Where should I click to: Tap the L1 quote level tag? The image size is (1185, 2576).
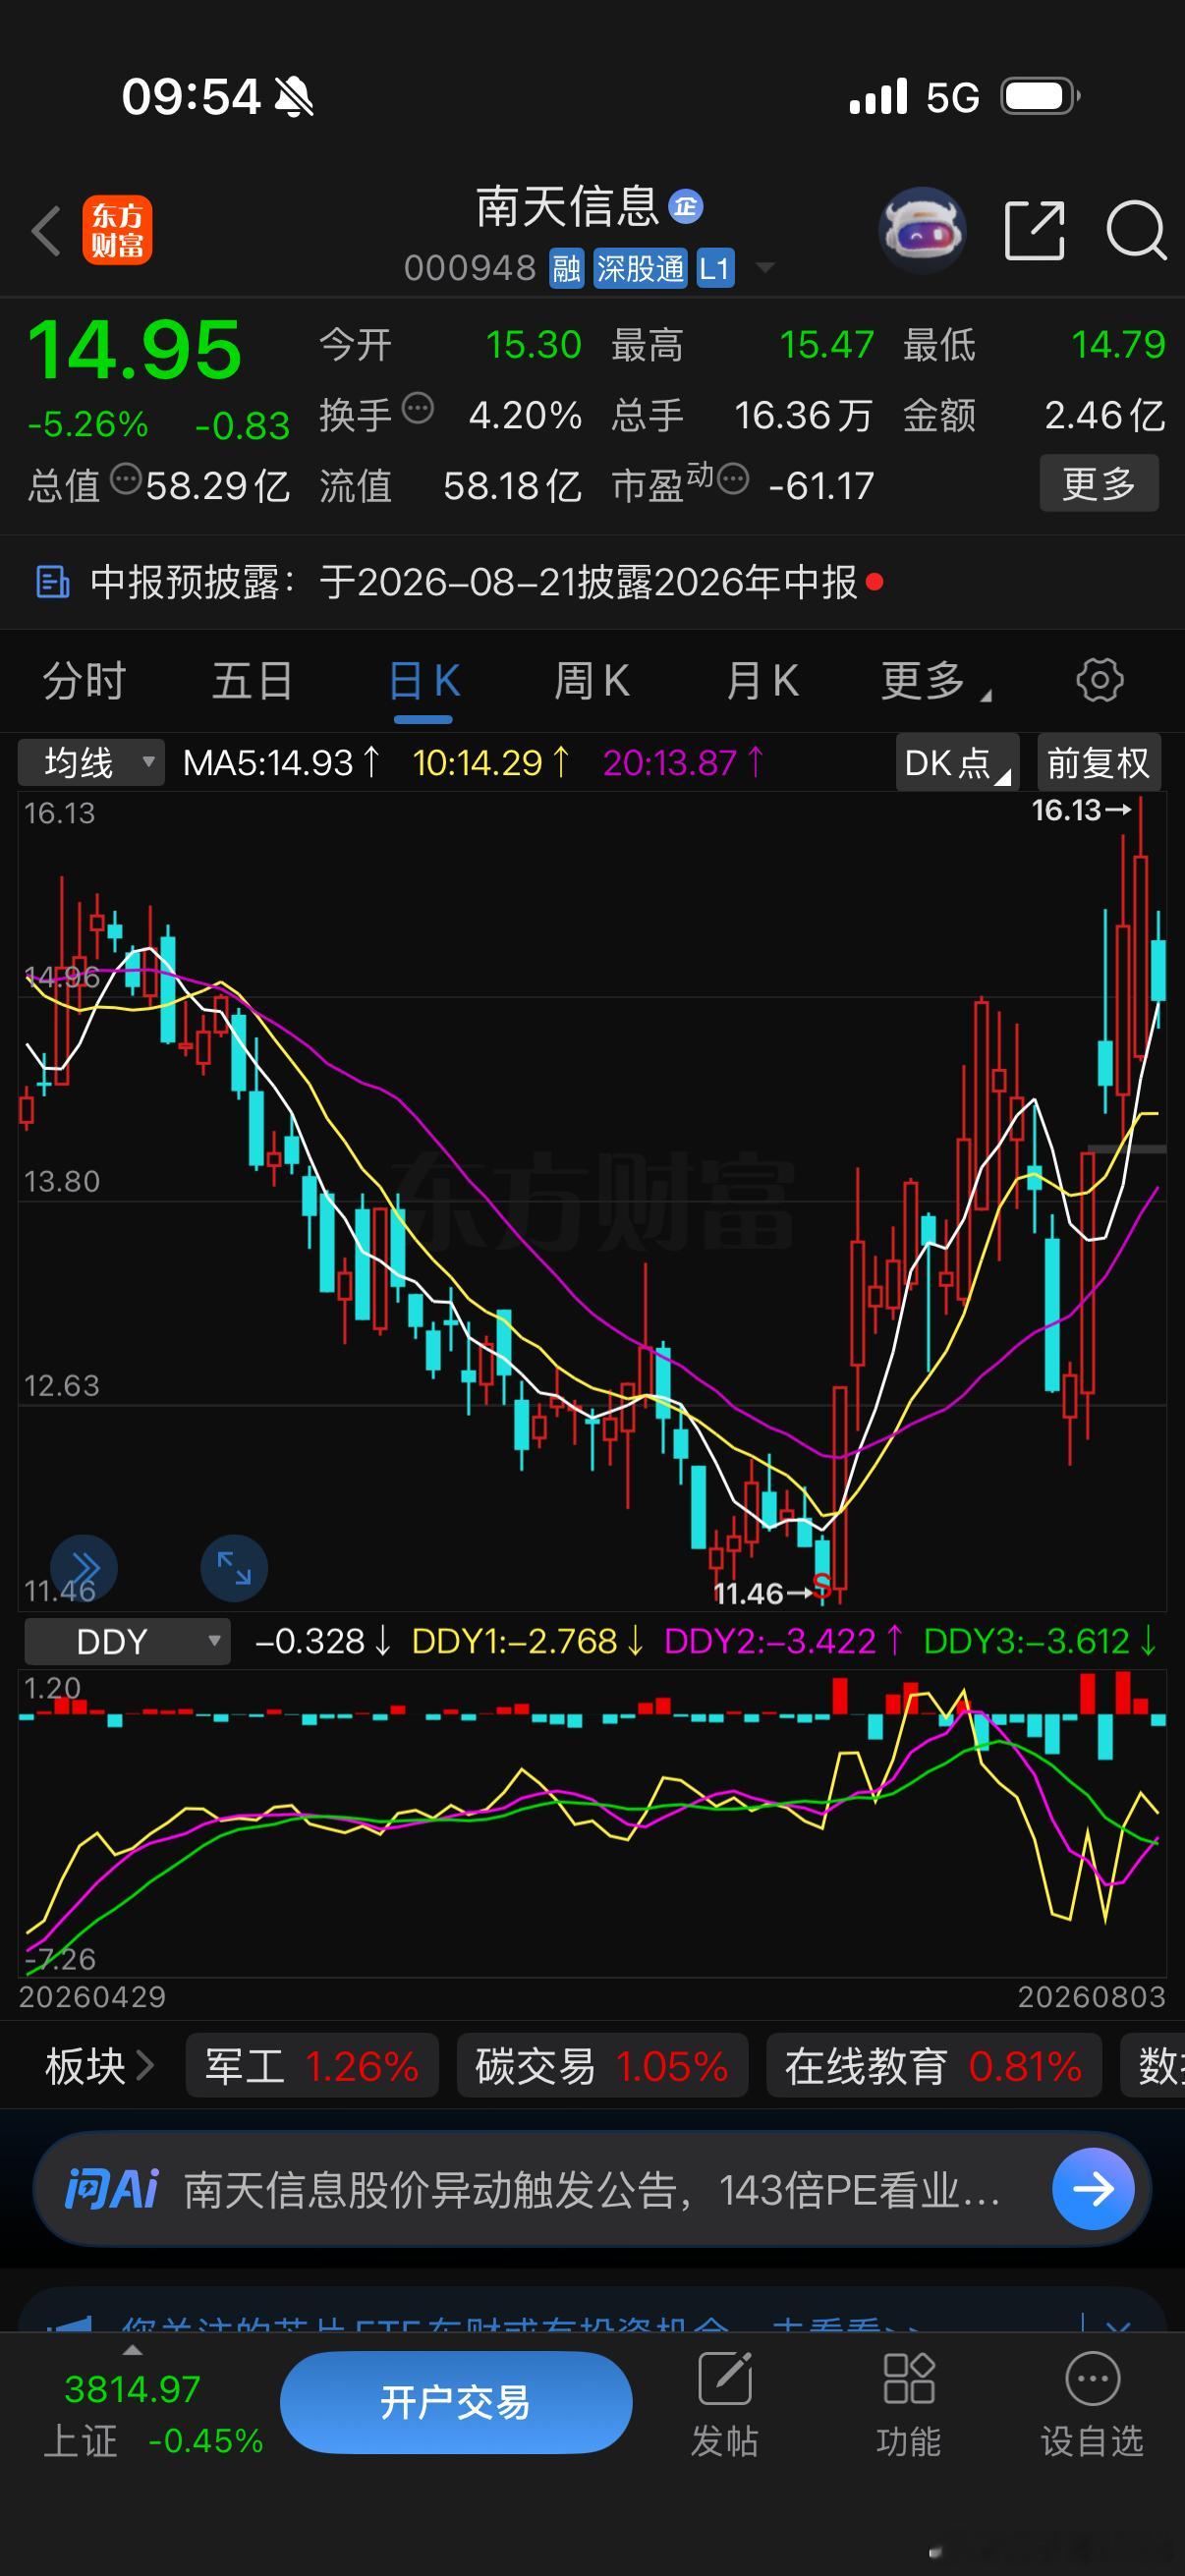click(715, 268)
